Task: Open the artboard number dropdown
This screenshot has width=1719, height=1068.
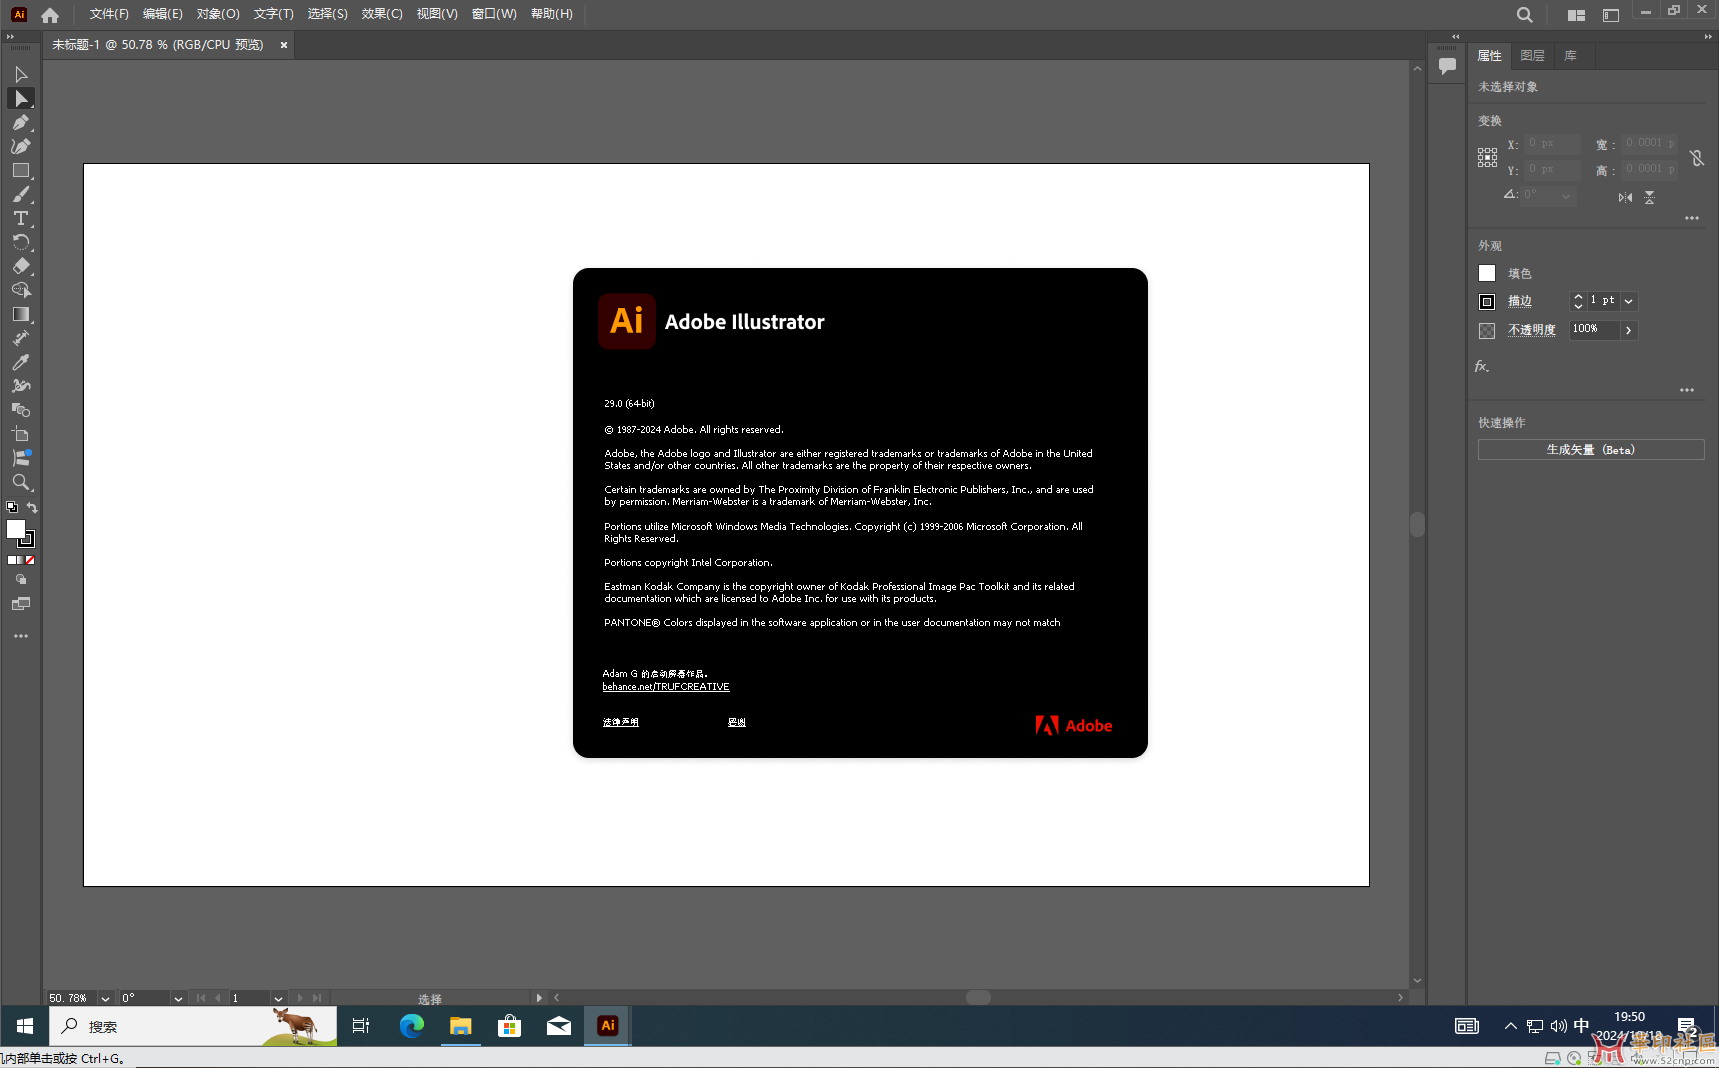Action: pos(278,998)
